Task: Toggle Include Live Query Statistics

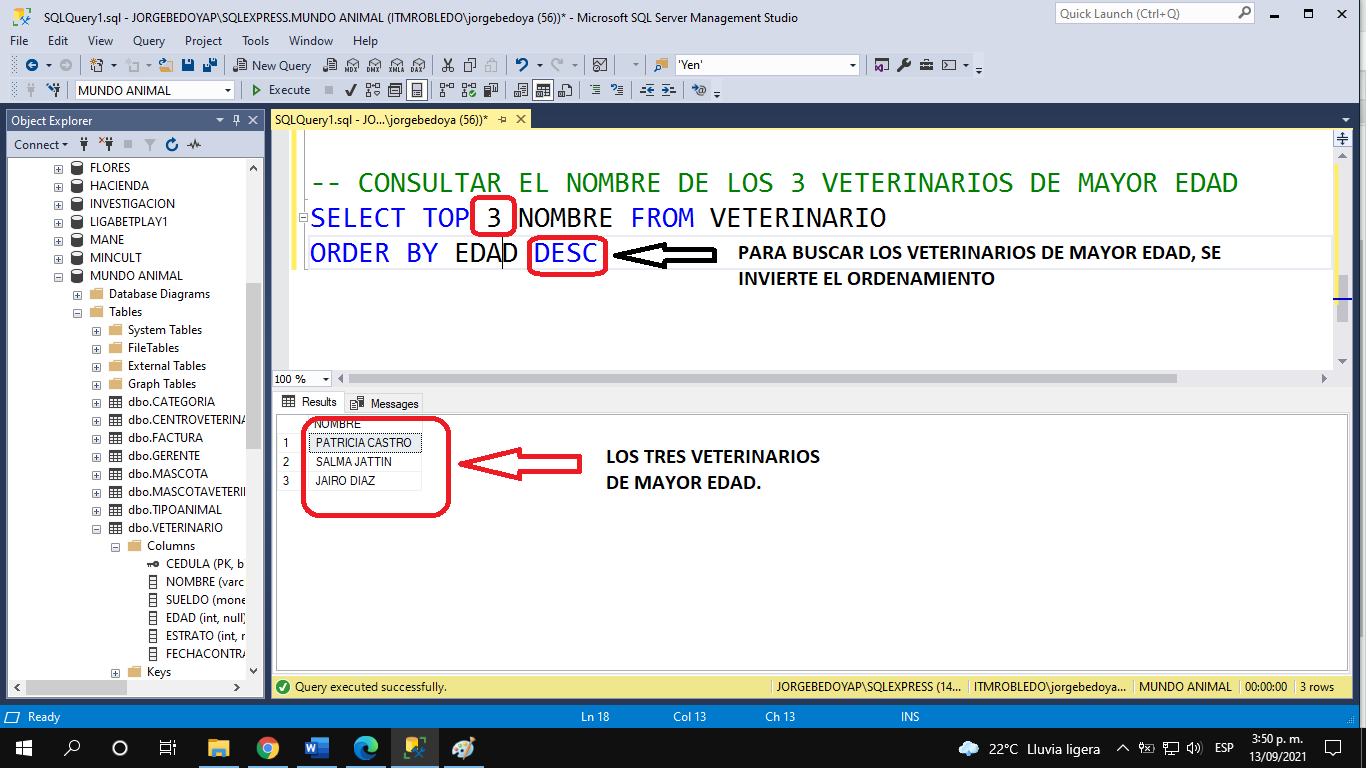Action: pyautogui.click(x=469, y=90)
